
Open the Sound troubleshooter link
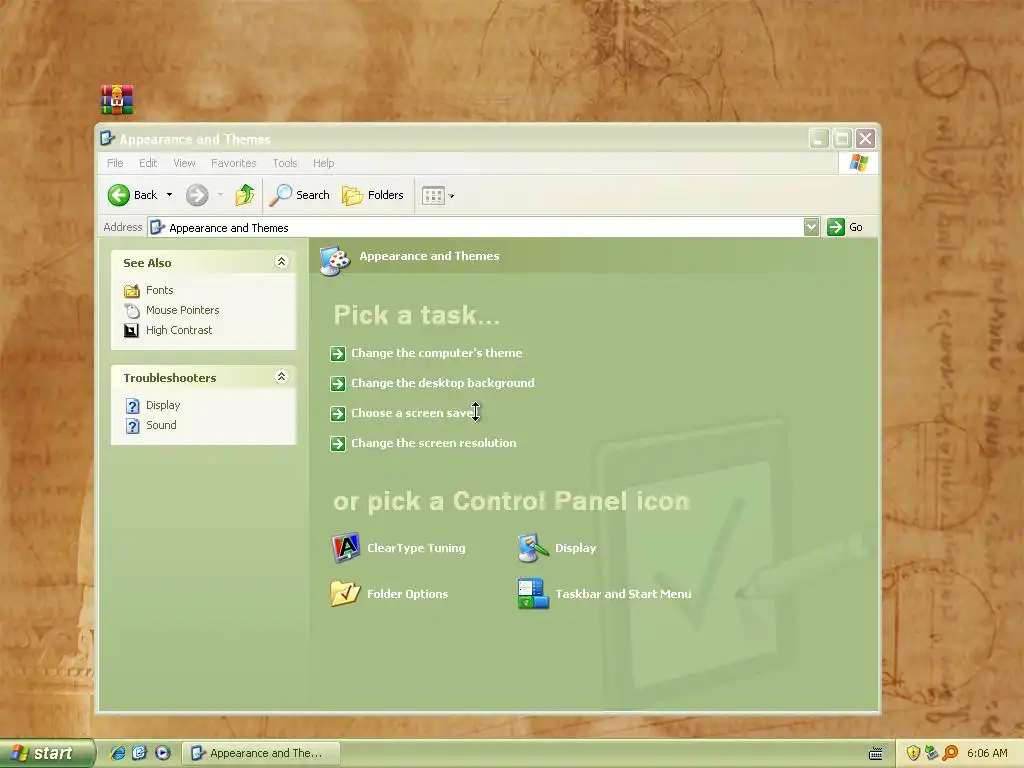click(161, 425)
